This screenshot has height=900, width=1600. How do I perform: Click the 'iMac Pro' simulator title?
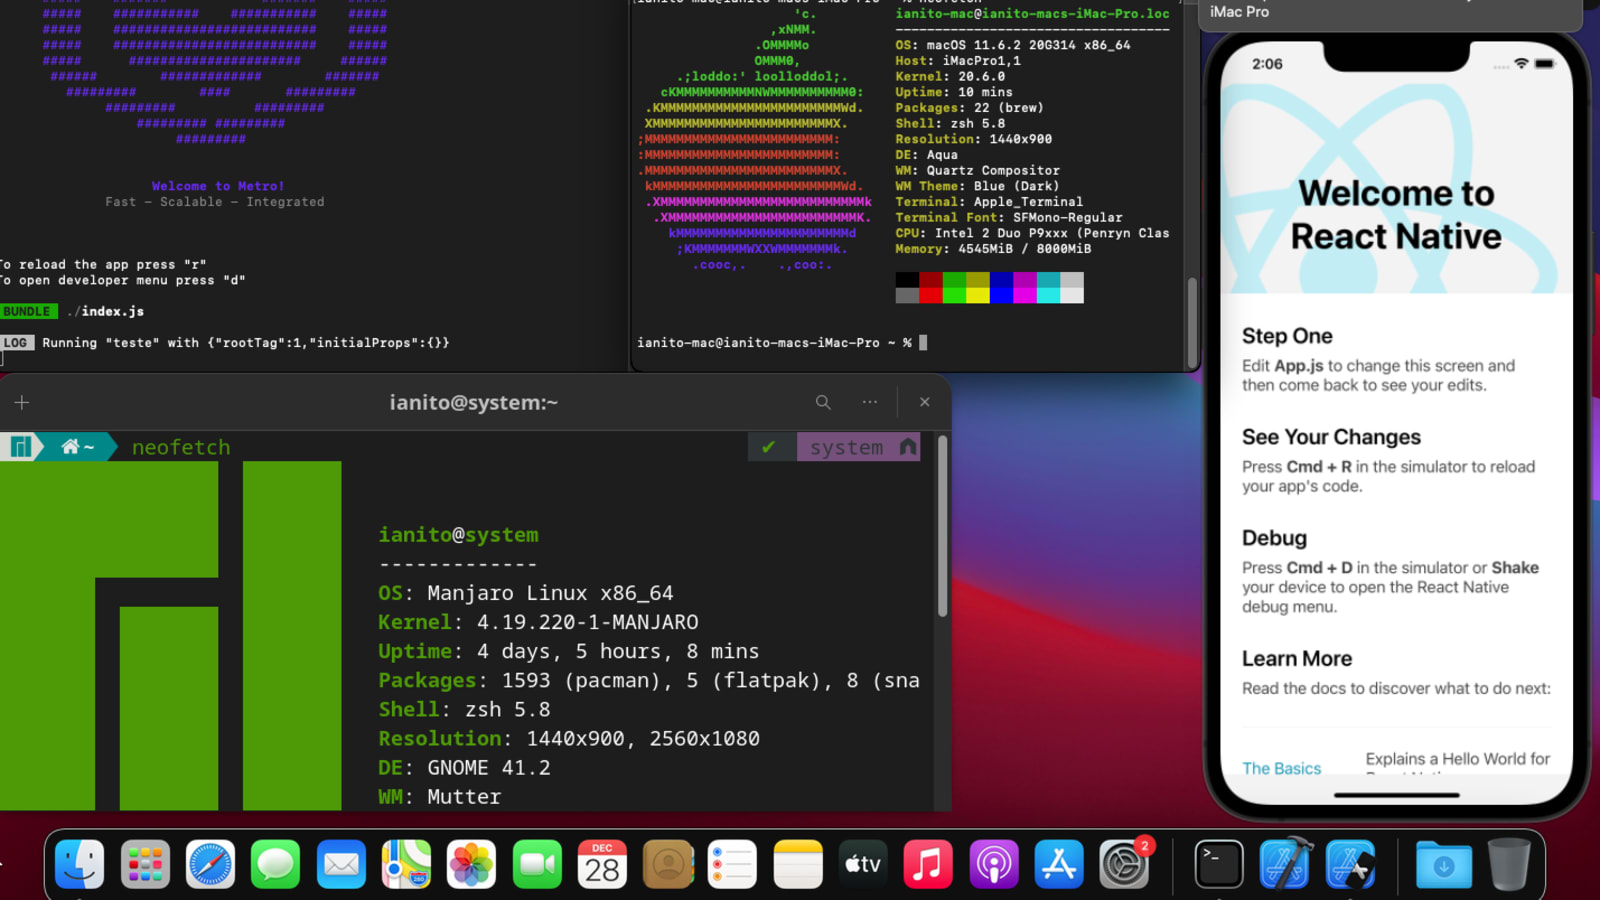pos(1239,12)
